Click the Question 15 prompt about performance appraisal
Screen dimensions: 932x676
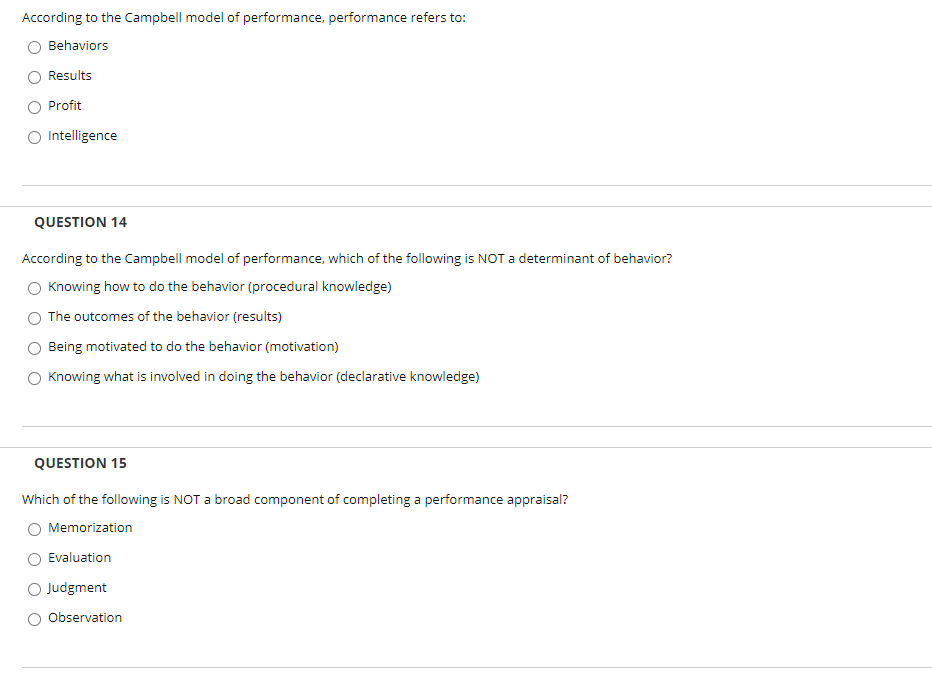296,499
